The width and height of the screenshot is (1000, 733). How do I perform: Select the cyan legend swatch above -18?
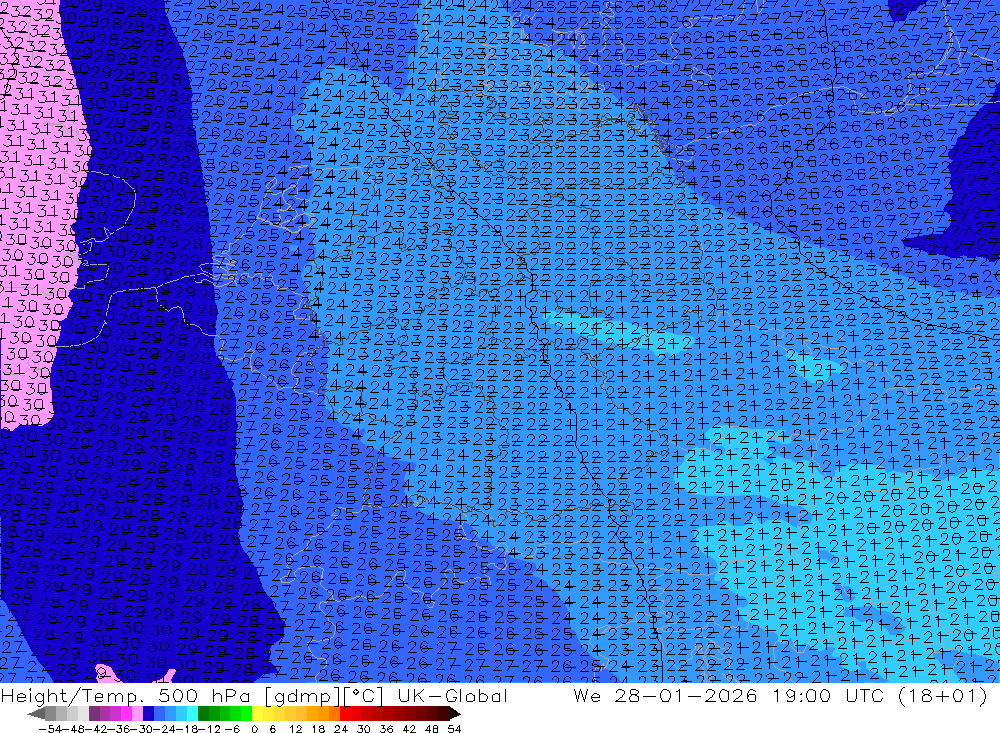(192, 714)
